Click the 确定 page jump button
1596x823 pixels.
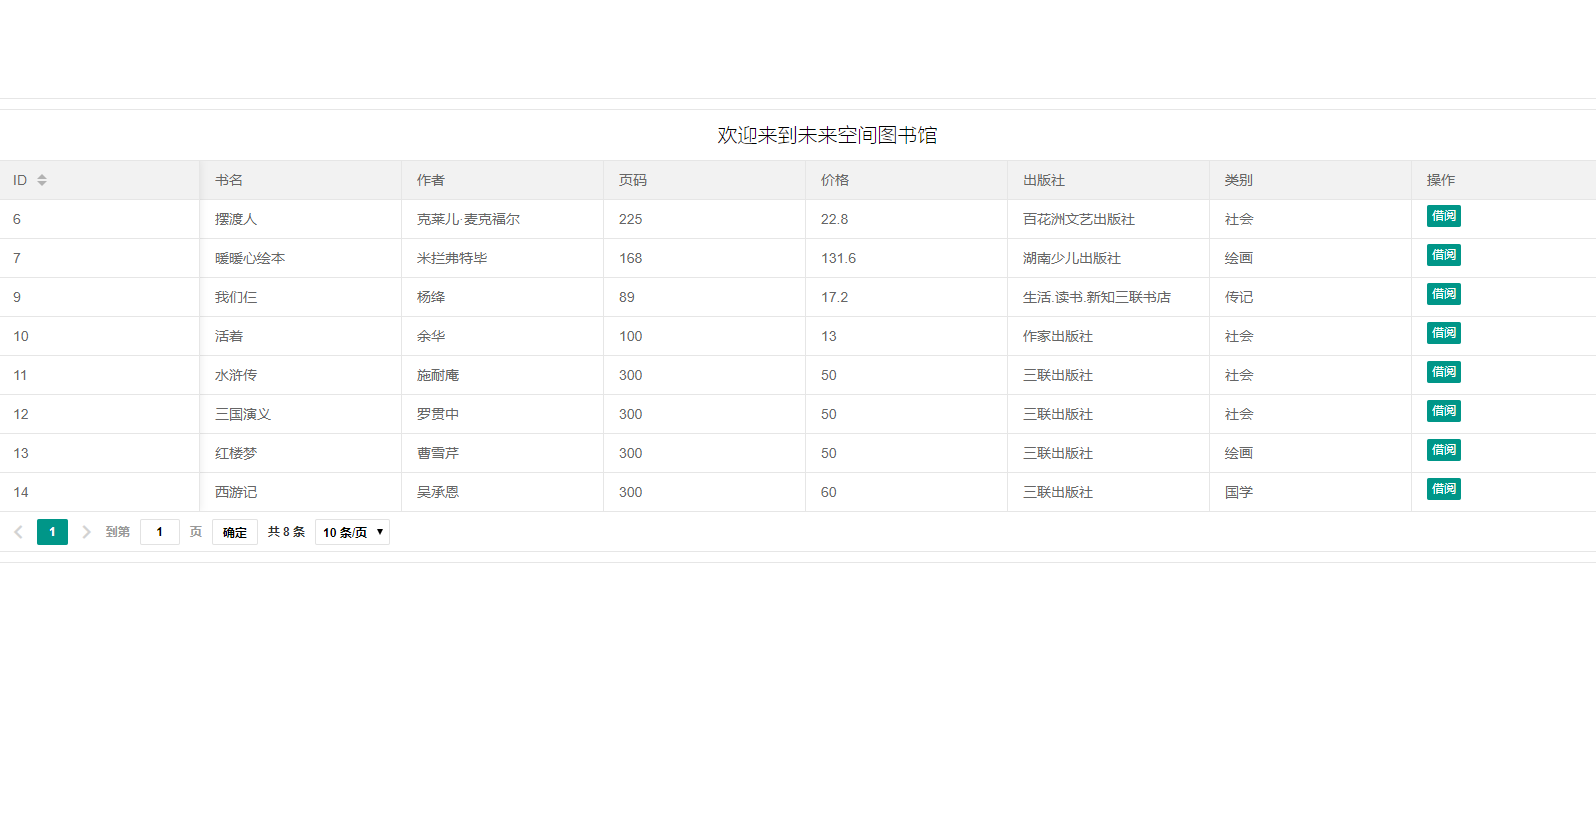coord(235,532)
